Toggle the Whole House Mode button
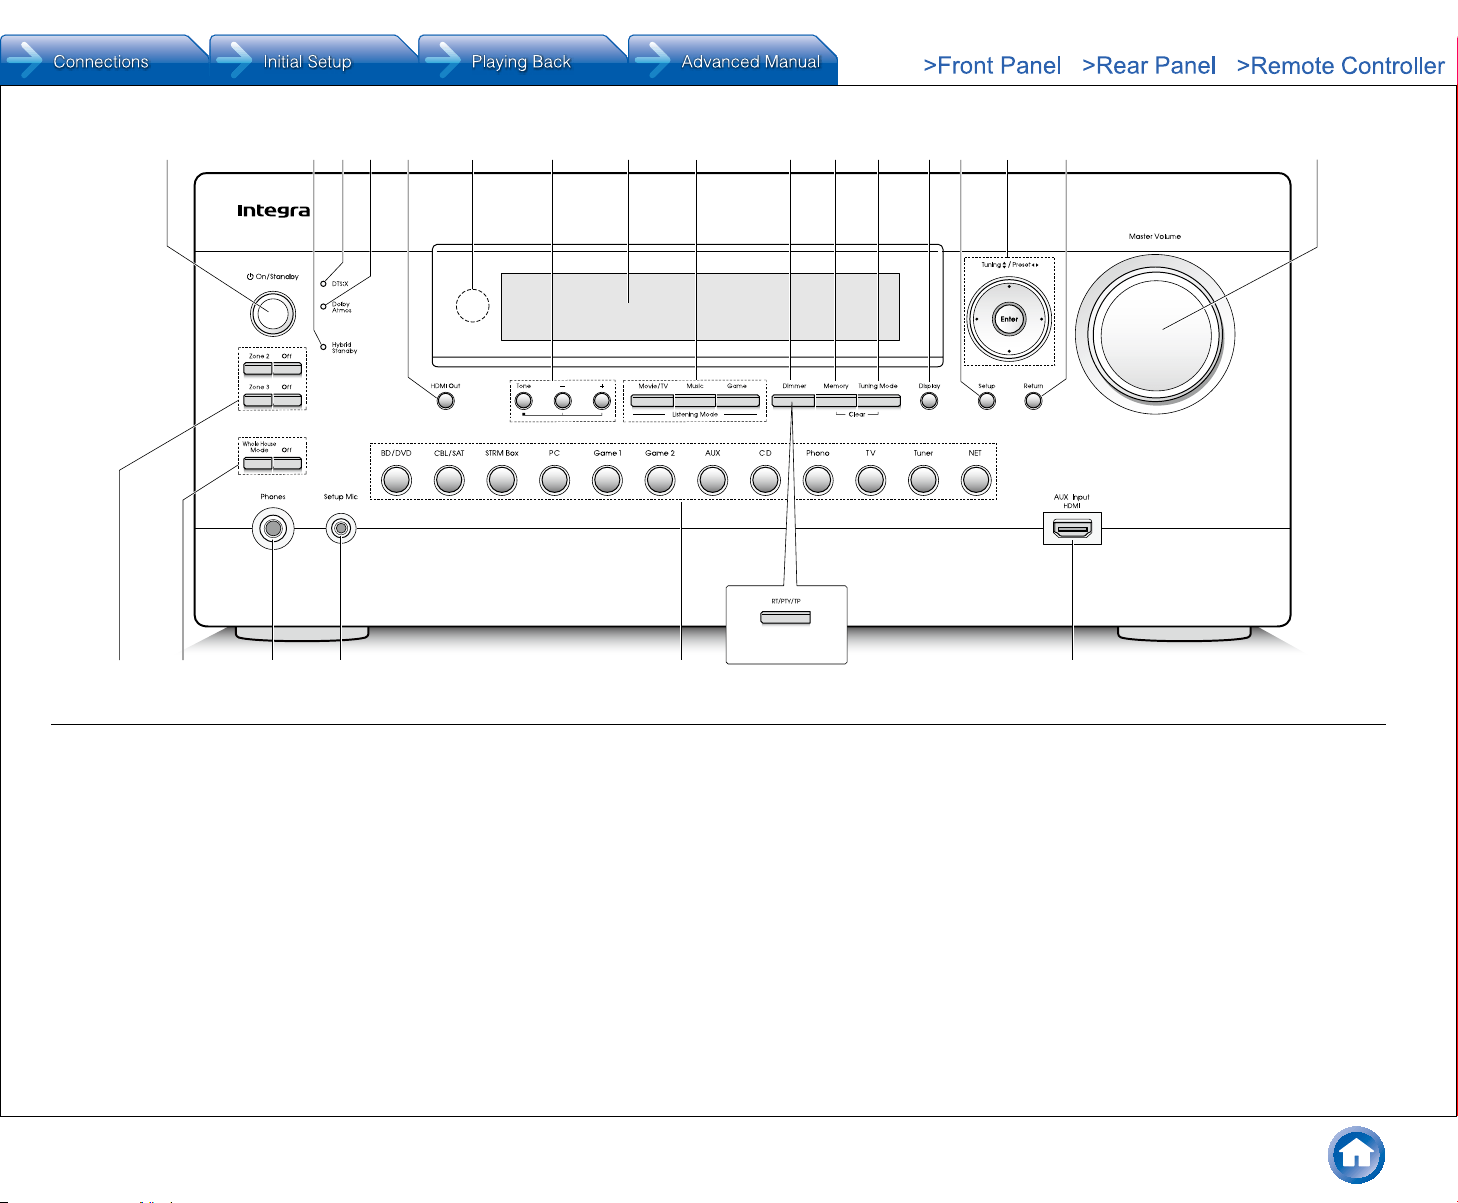 tap(257, 463)
